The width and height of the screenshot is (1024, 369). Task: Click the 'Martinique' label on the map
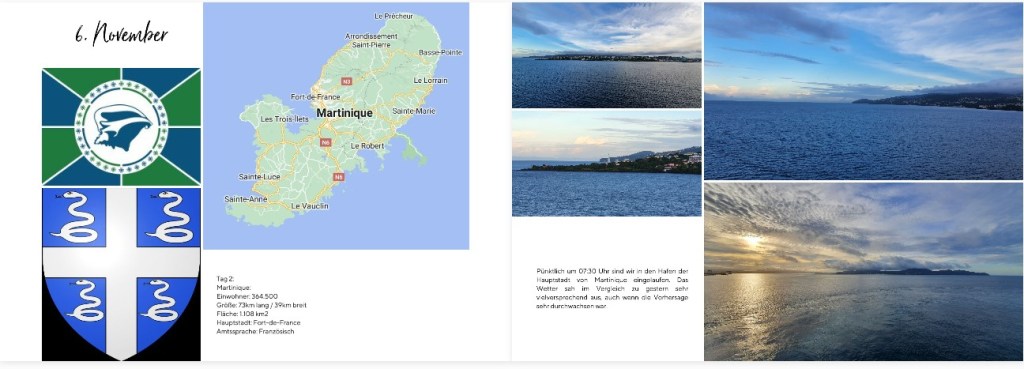pos(344,113)
